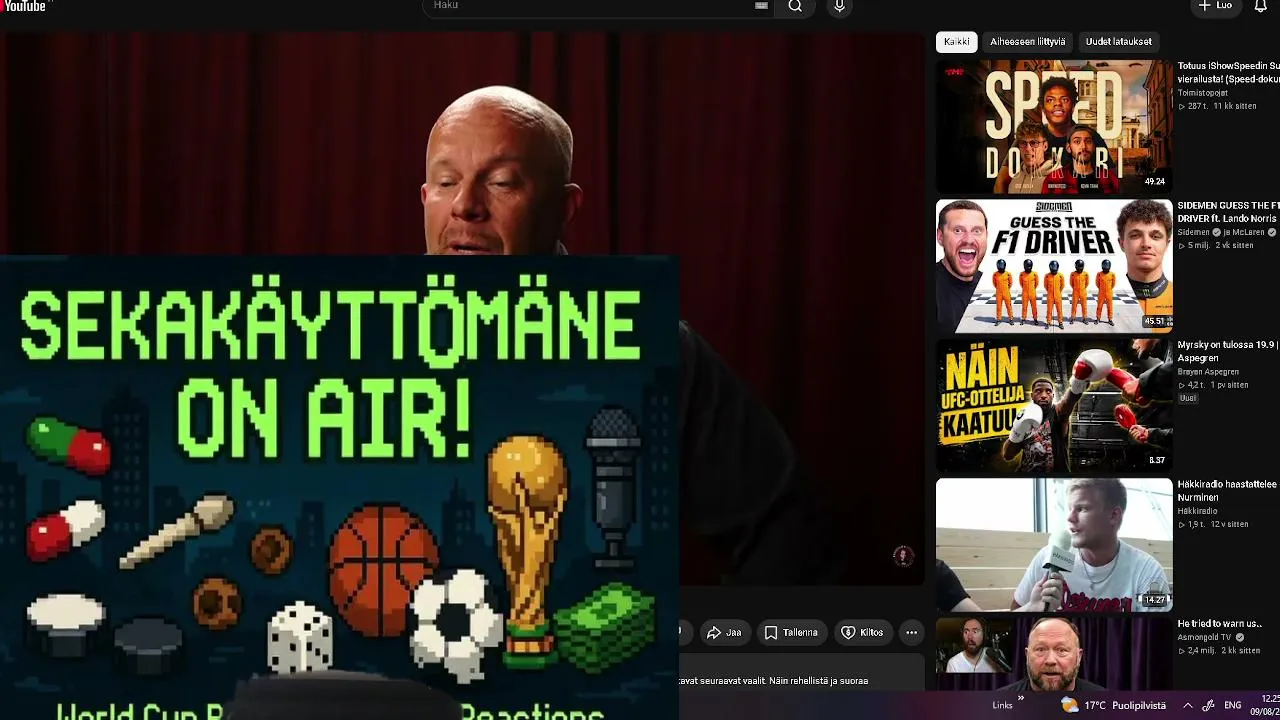Share the video with the Jaa button

click(x=724, y=633)
